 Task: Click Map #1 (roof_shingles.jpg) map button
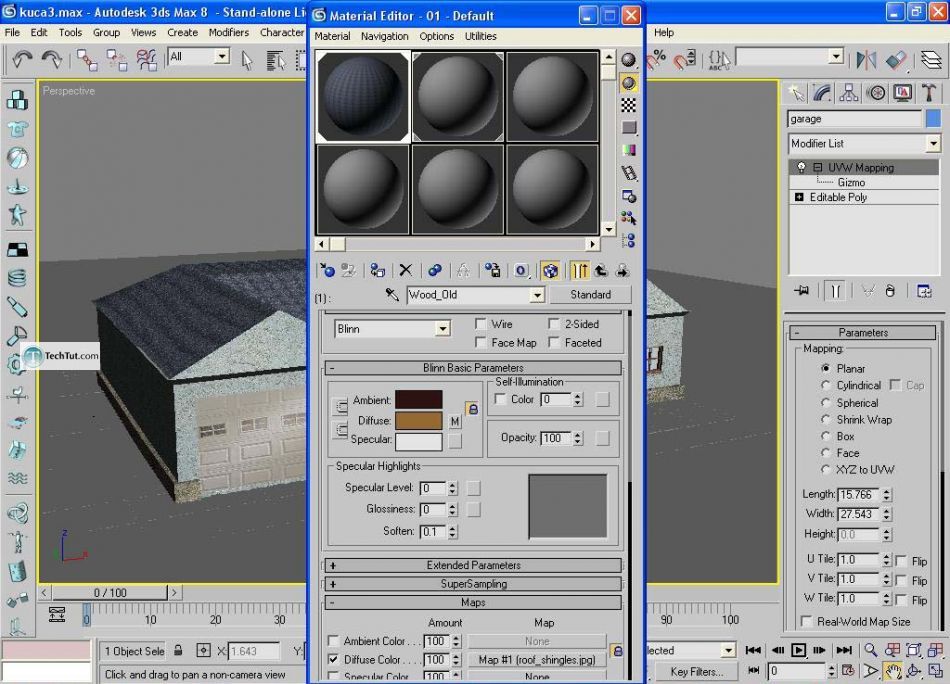[x=537, y=660]
